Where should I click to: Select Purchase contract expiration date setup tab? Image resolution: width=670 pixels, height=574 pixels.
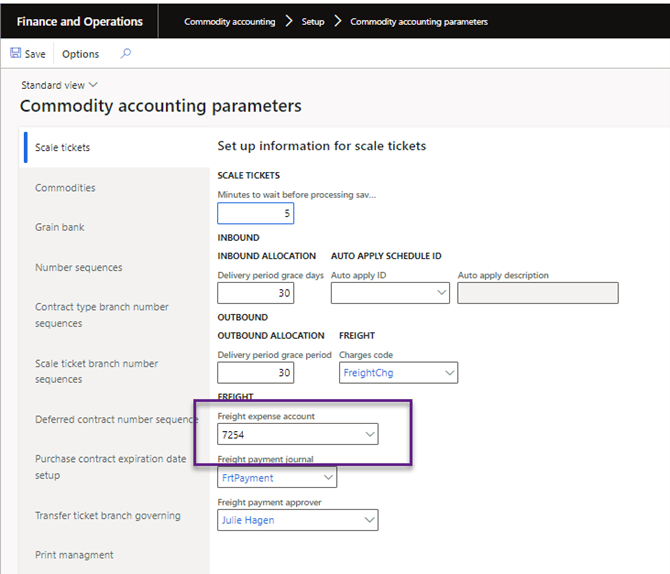coord(110,467)
